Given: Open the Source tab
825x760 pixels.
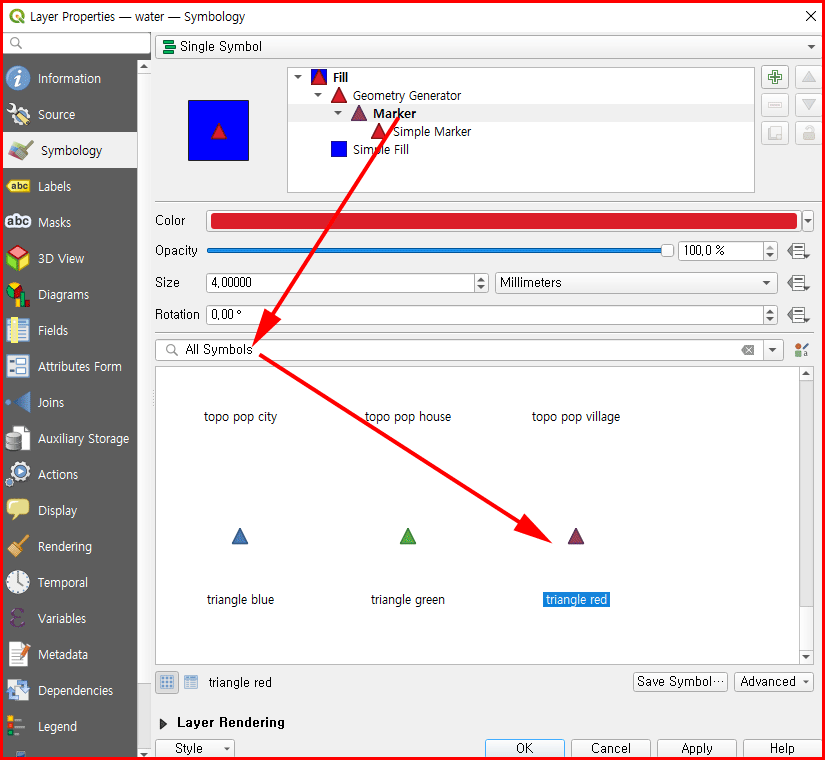Looking at the screenshot, I should [x=69, y=114].
